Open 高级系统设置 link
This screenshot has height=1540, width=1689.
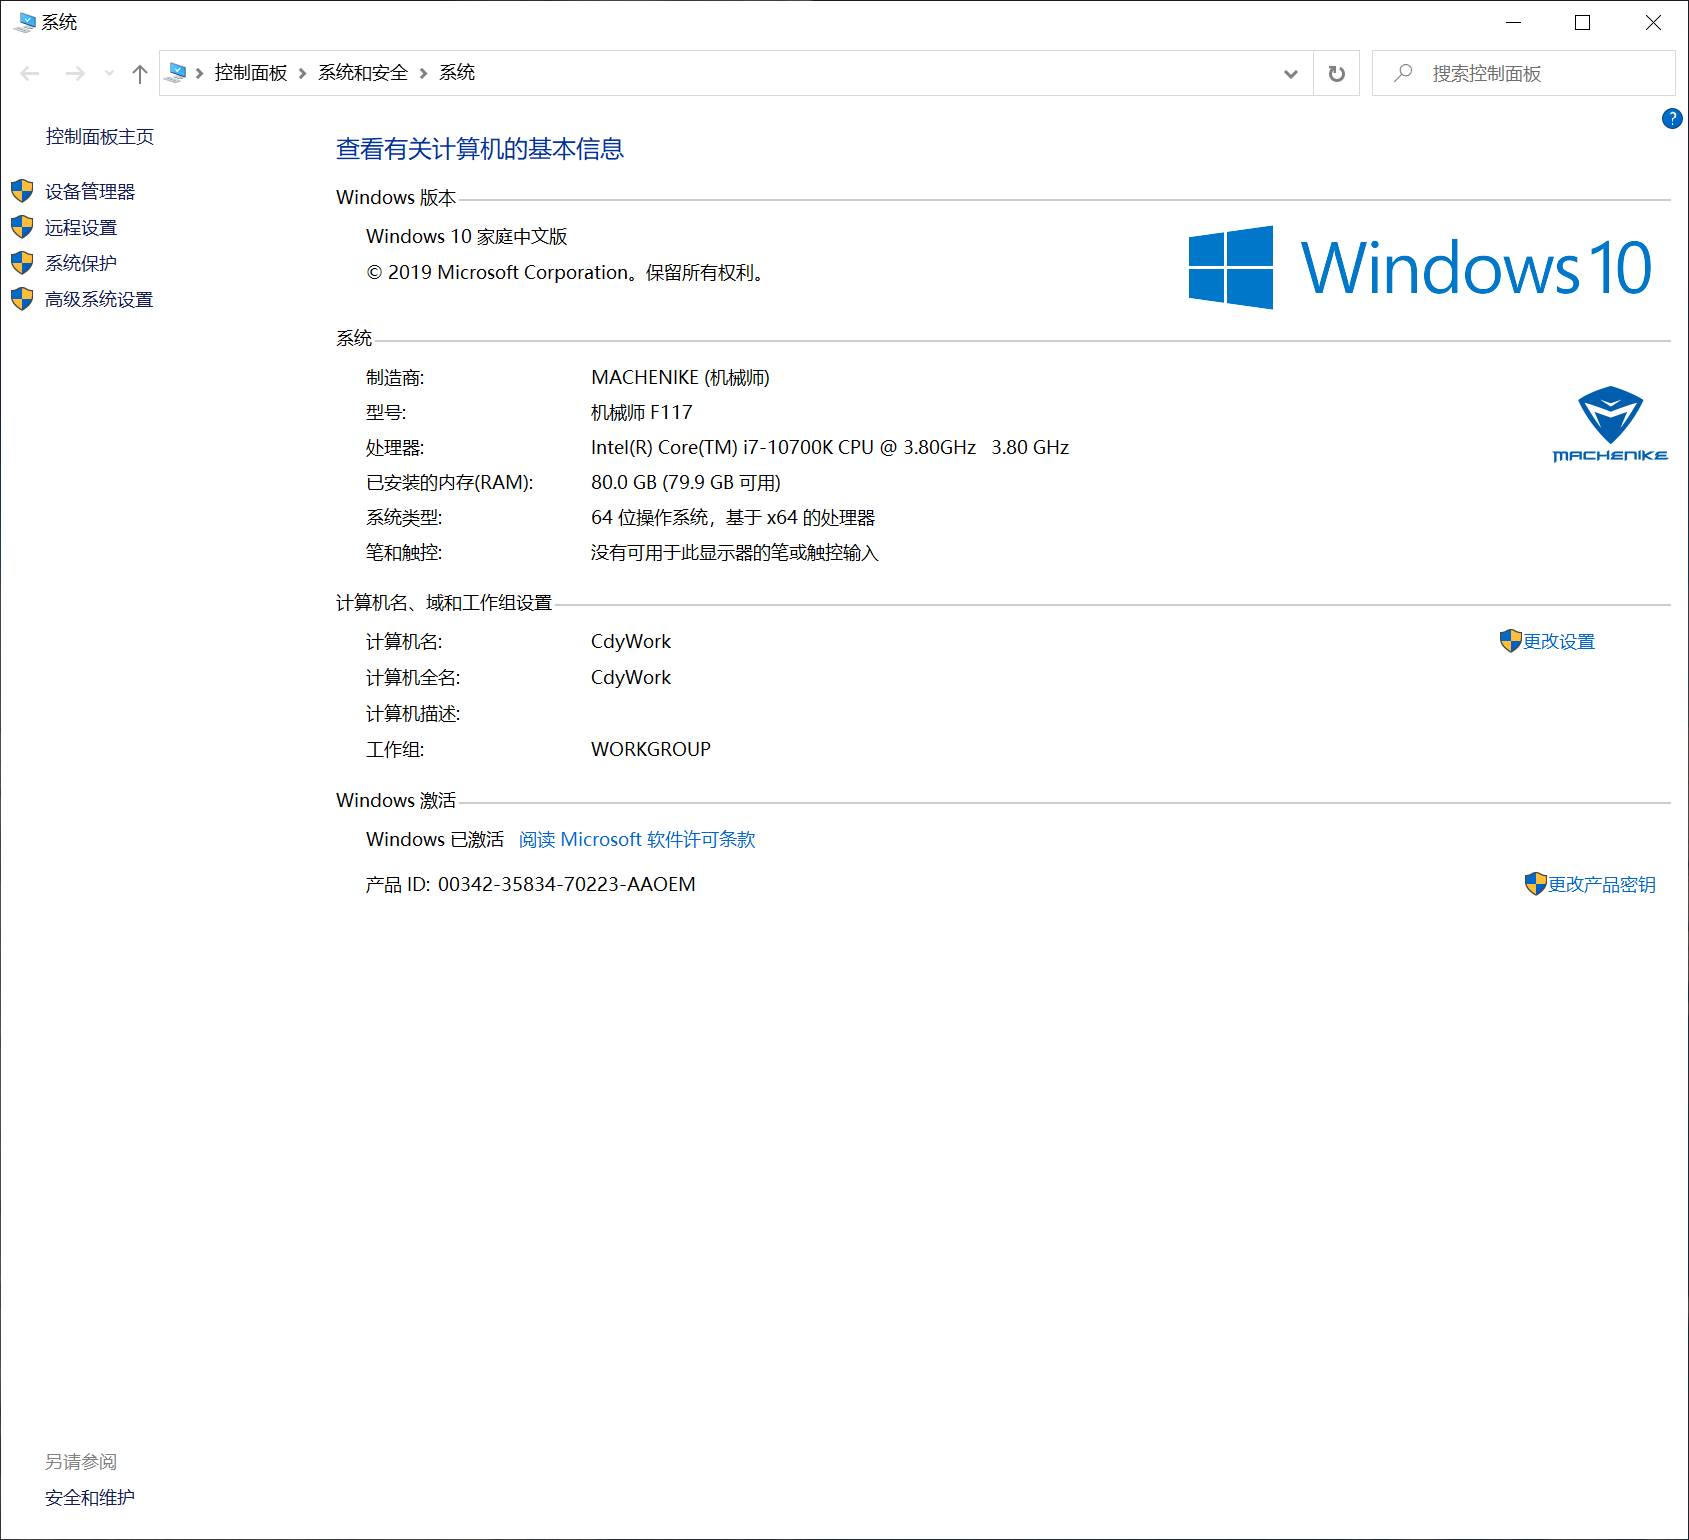click(x=99, y=300)
